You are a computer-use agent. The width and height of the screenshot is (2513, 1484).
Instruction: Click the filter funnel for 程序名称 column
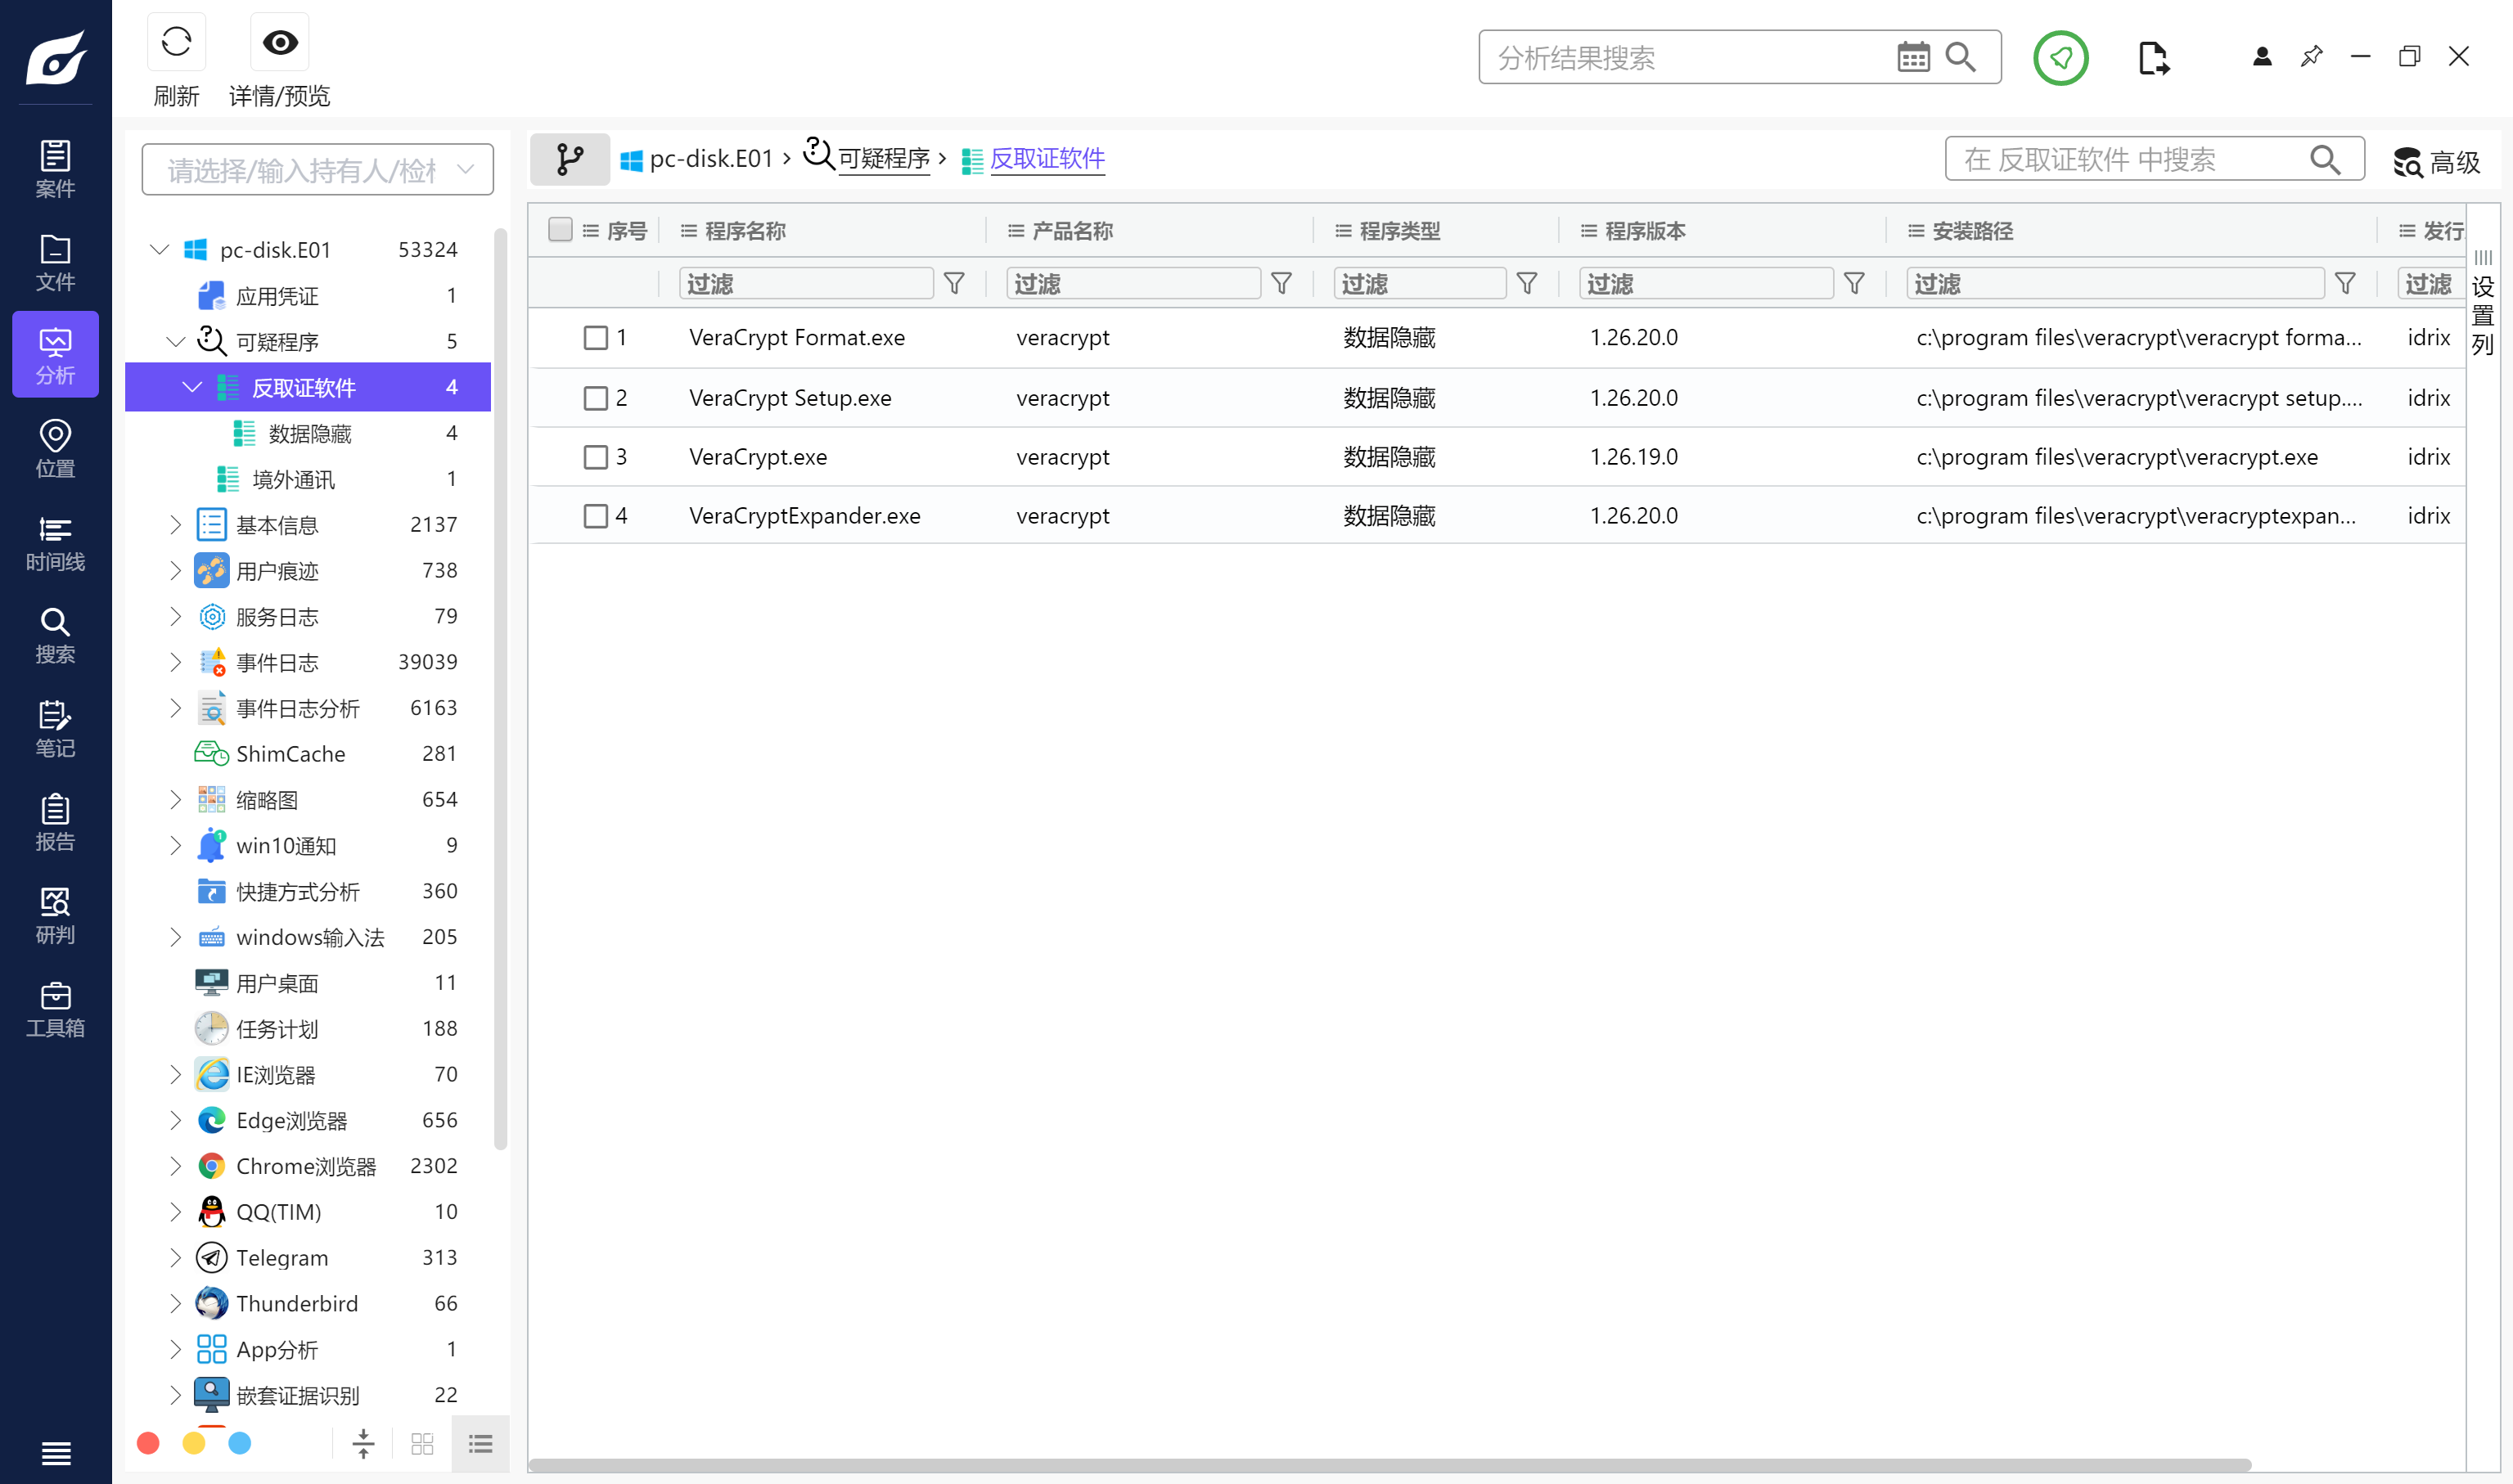click(955, 284)
